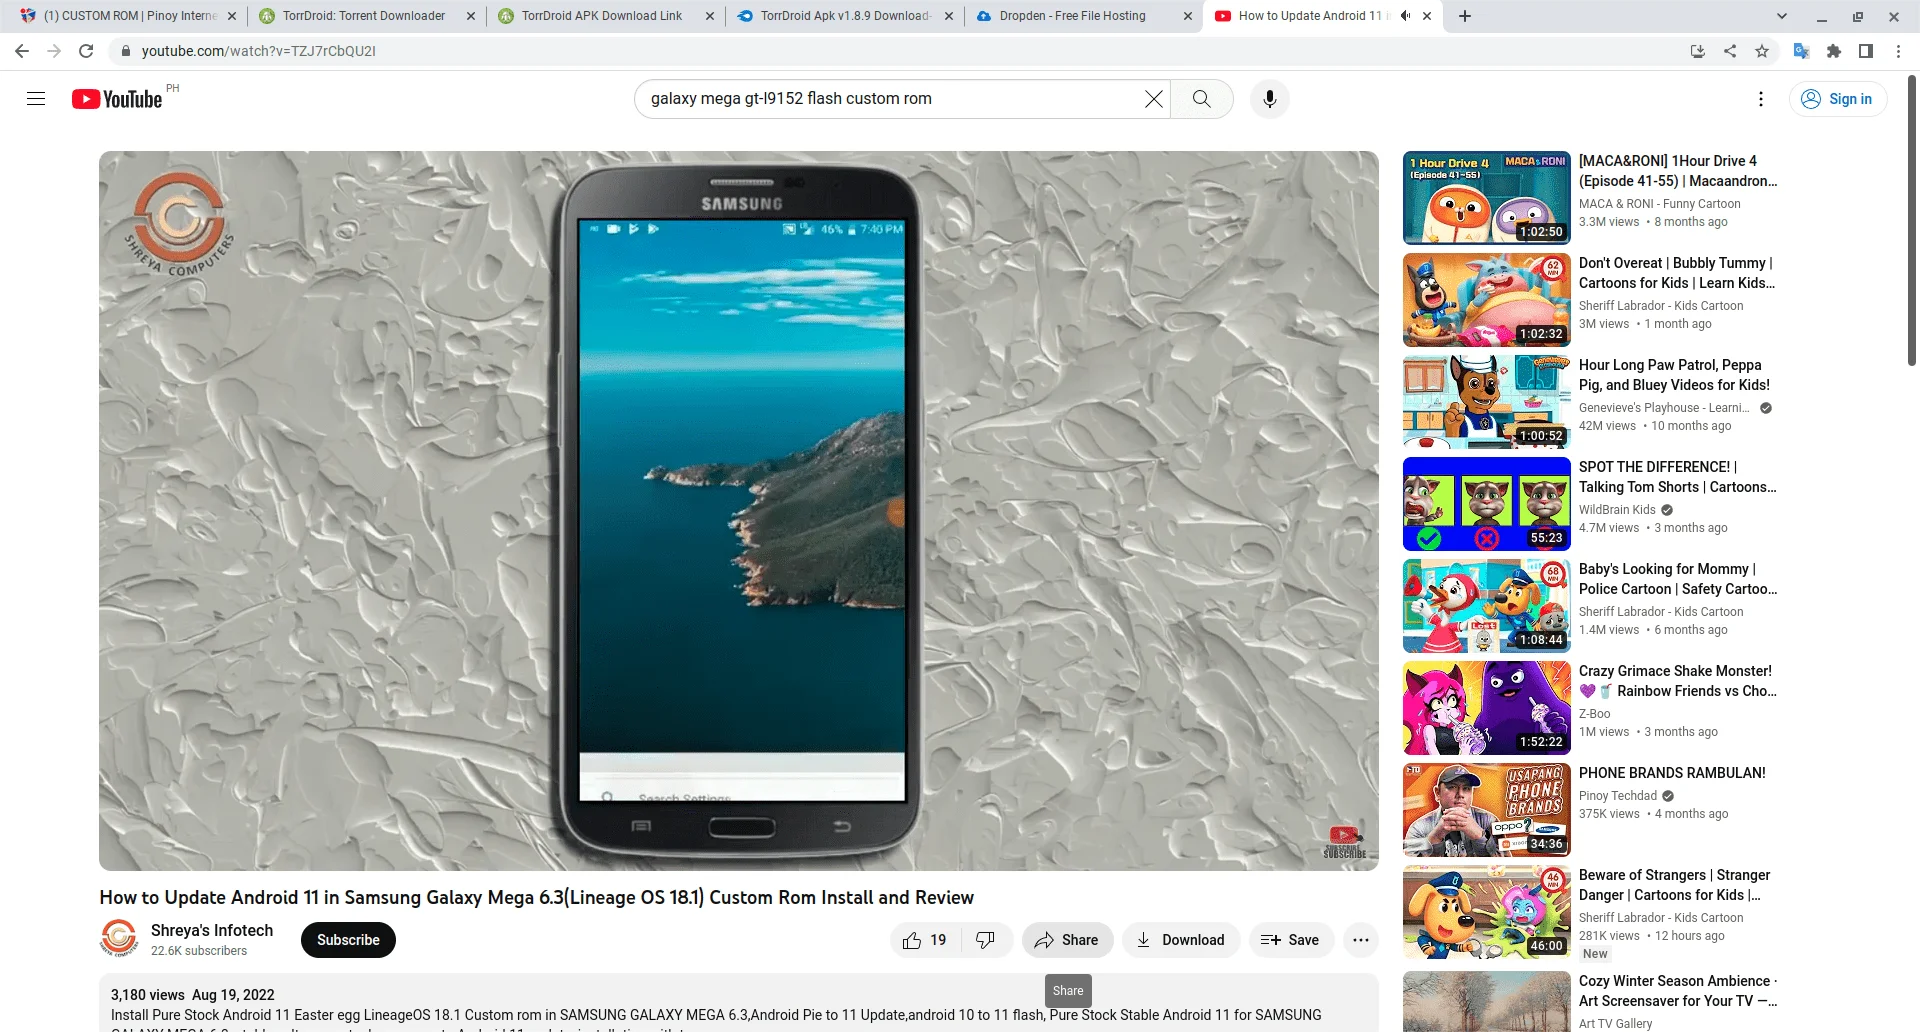Viewport: 1920px width, 1032px height.
Task: Open YouTube settings three-dot menu
Action: [1761, 99]
